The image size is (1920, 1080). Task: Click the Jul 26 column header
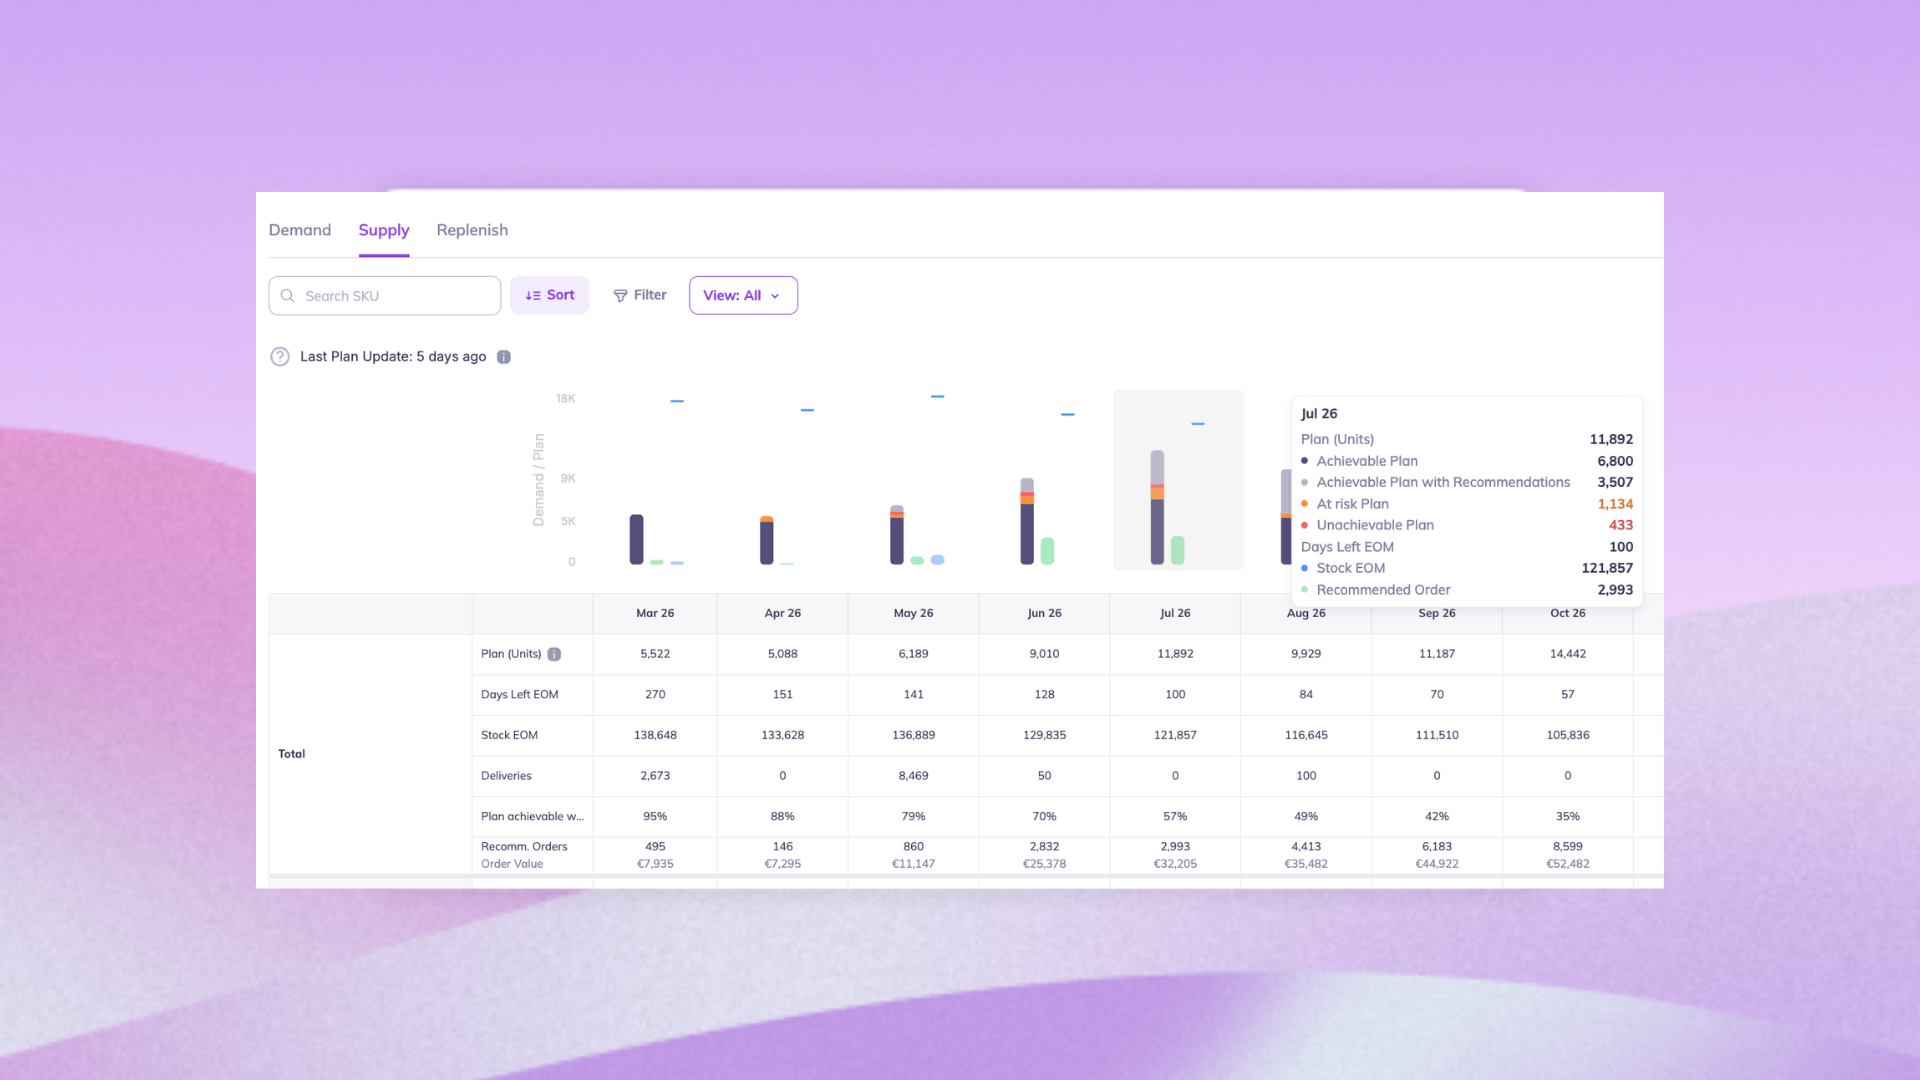pyautogui.click(x=1175, y=613)
